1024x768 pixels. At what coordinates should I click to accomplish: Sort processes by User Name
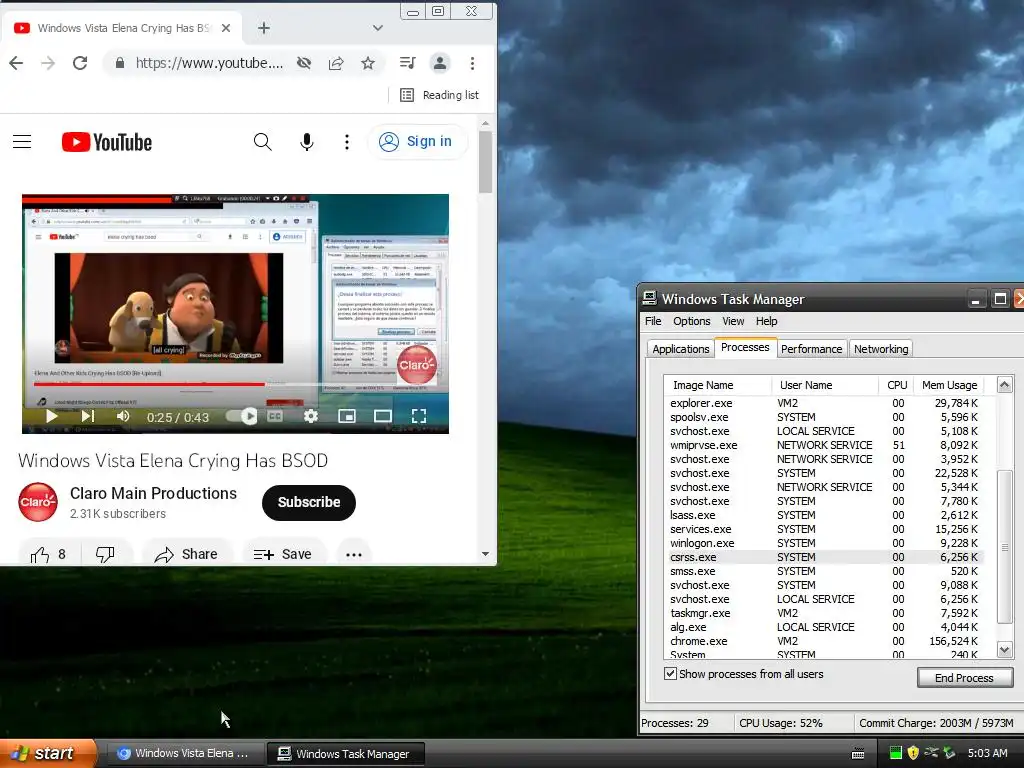tap(825, 385)
